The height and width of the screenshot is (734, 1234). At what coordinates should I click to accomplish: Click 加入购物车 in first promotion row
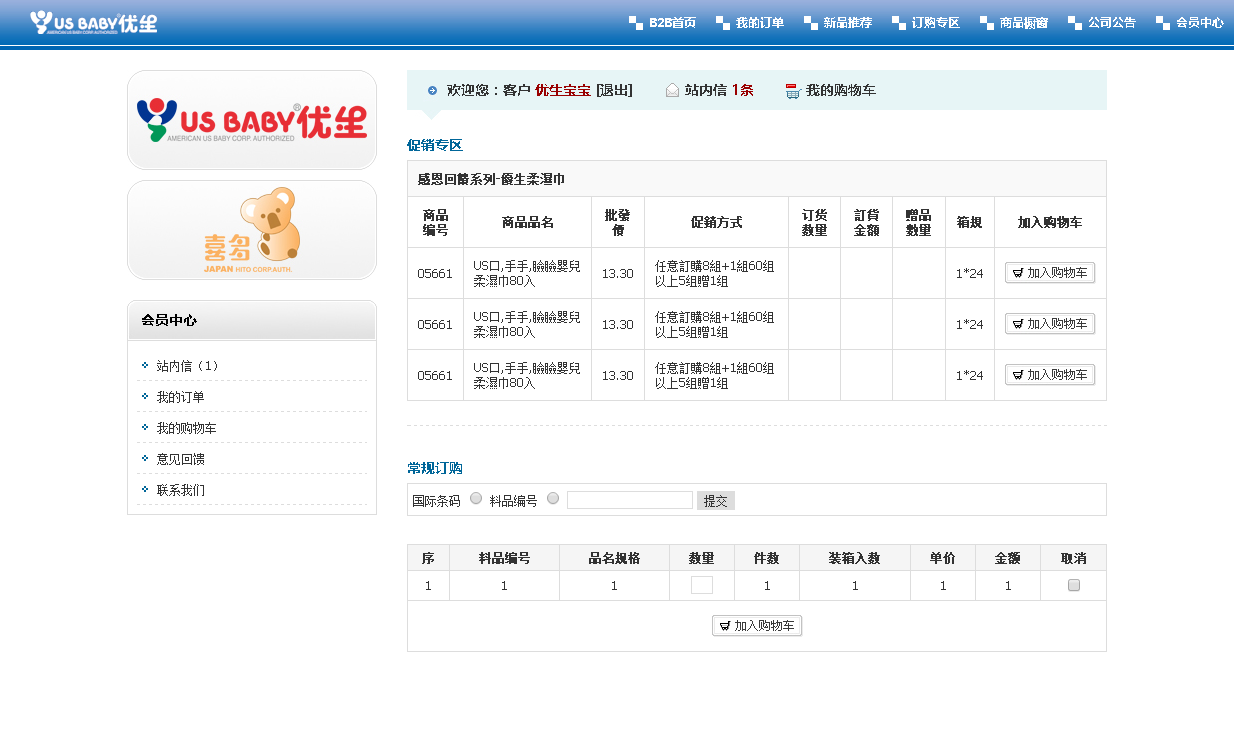pos(1050,273)
